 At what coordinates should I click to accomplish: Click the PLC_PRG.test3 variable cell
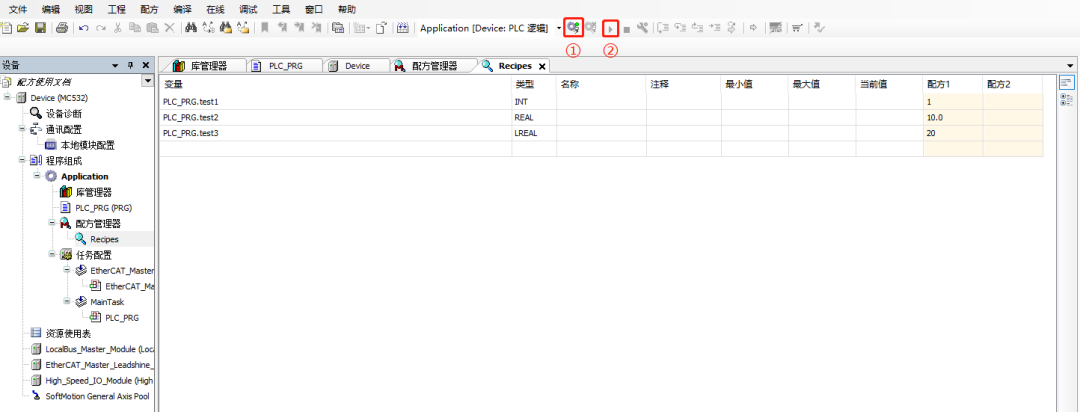coord(335,133)
